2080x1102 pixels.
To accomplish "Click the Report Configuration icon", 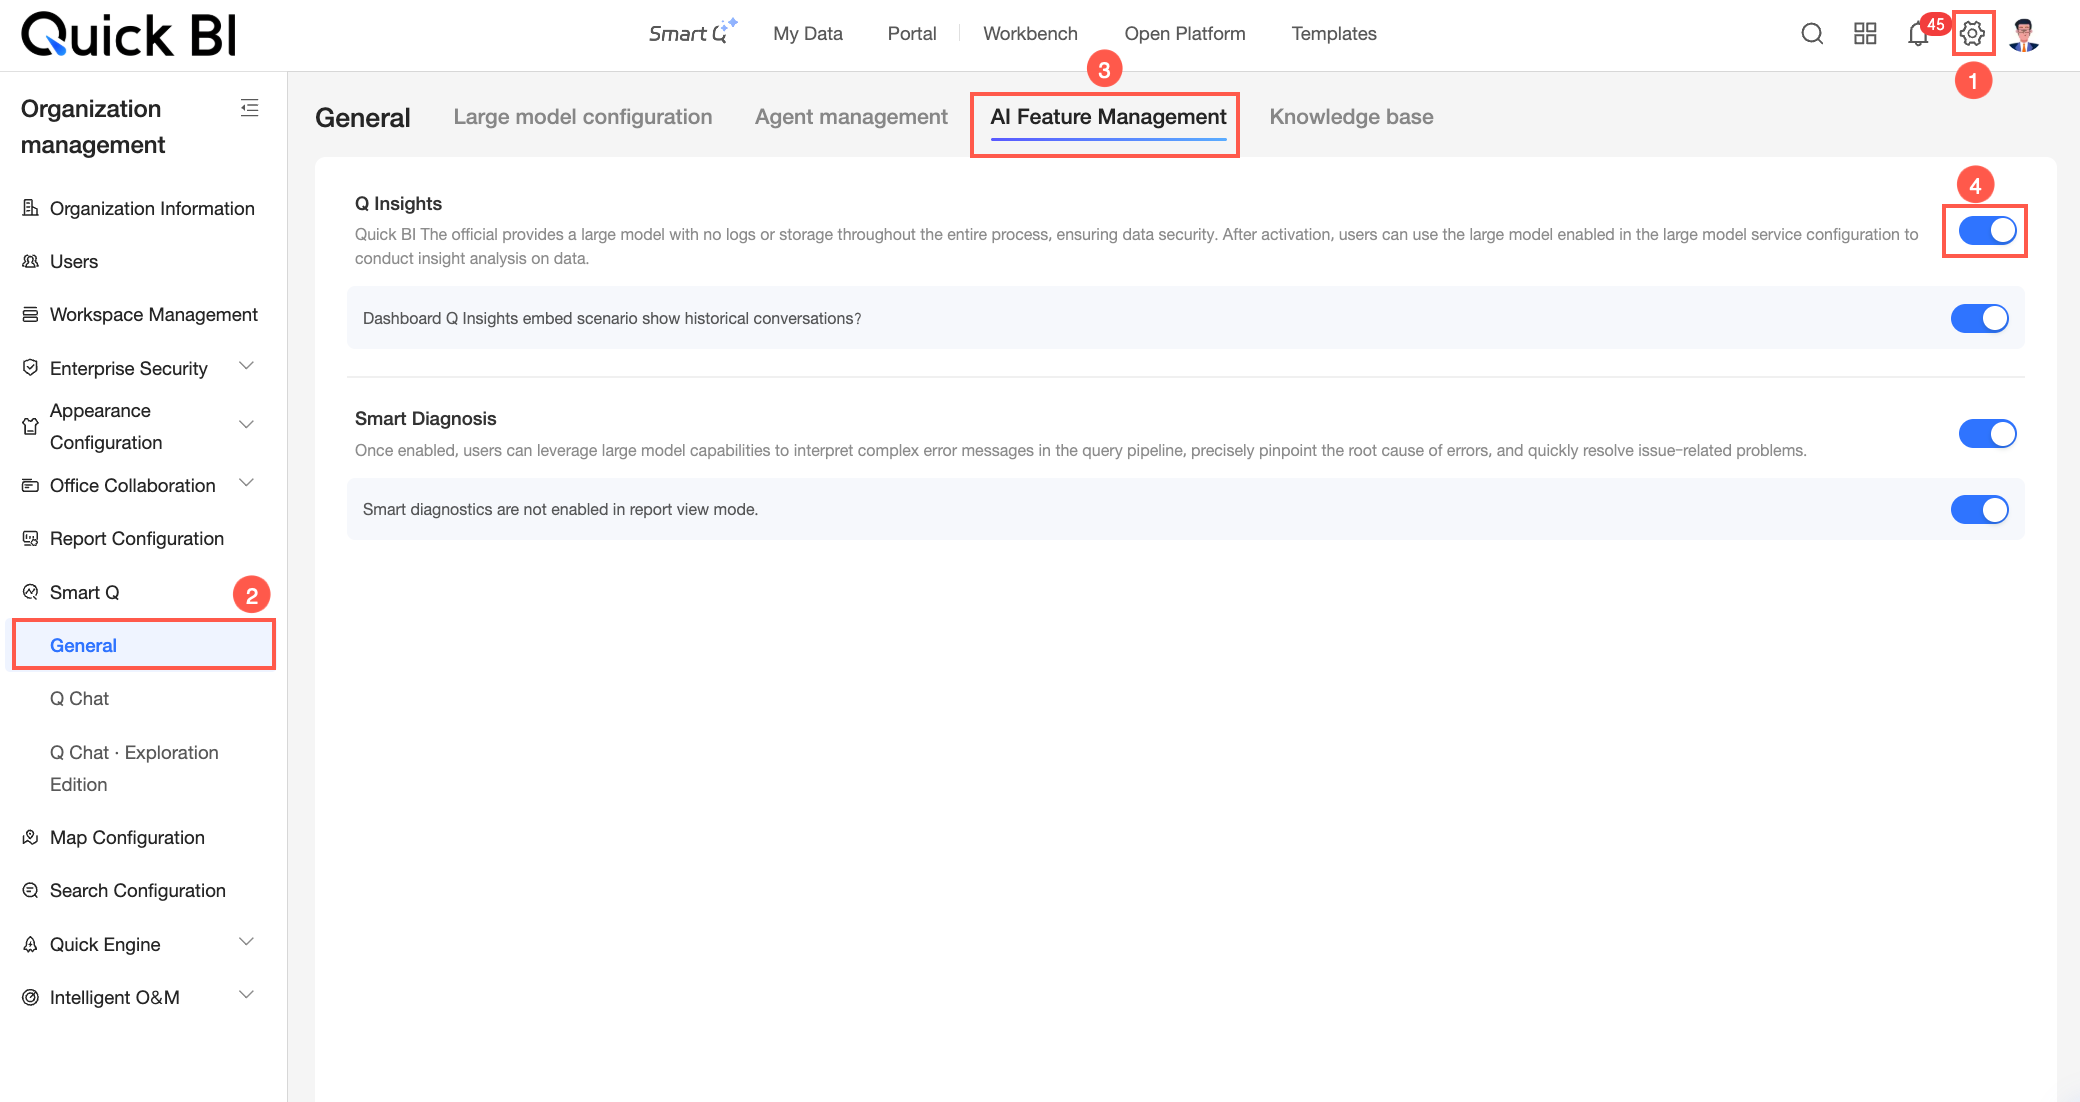I will 31,539.
